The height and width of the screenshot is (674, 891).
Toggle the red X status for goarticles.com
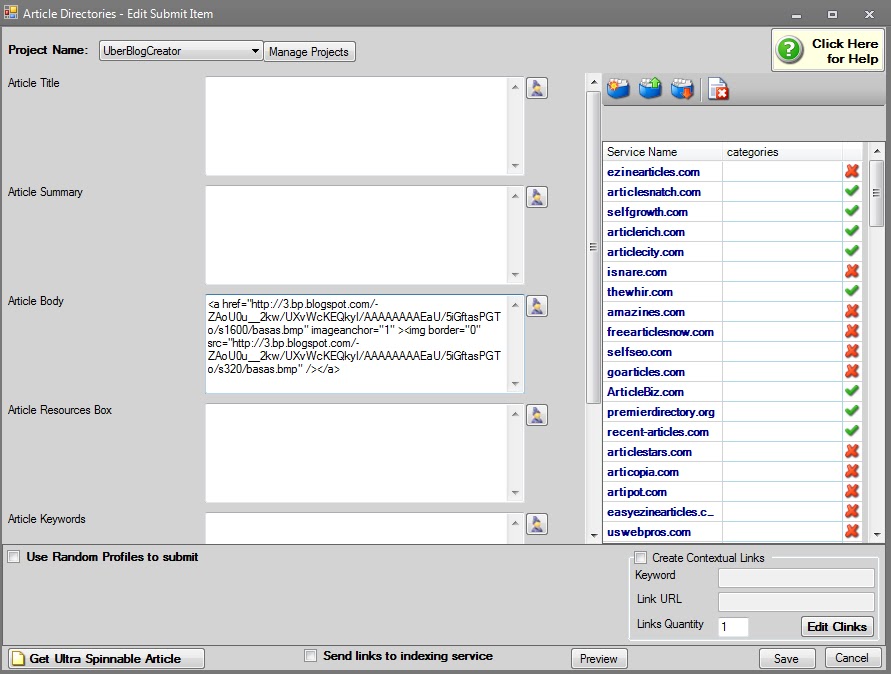tap(852, 371)
